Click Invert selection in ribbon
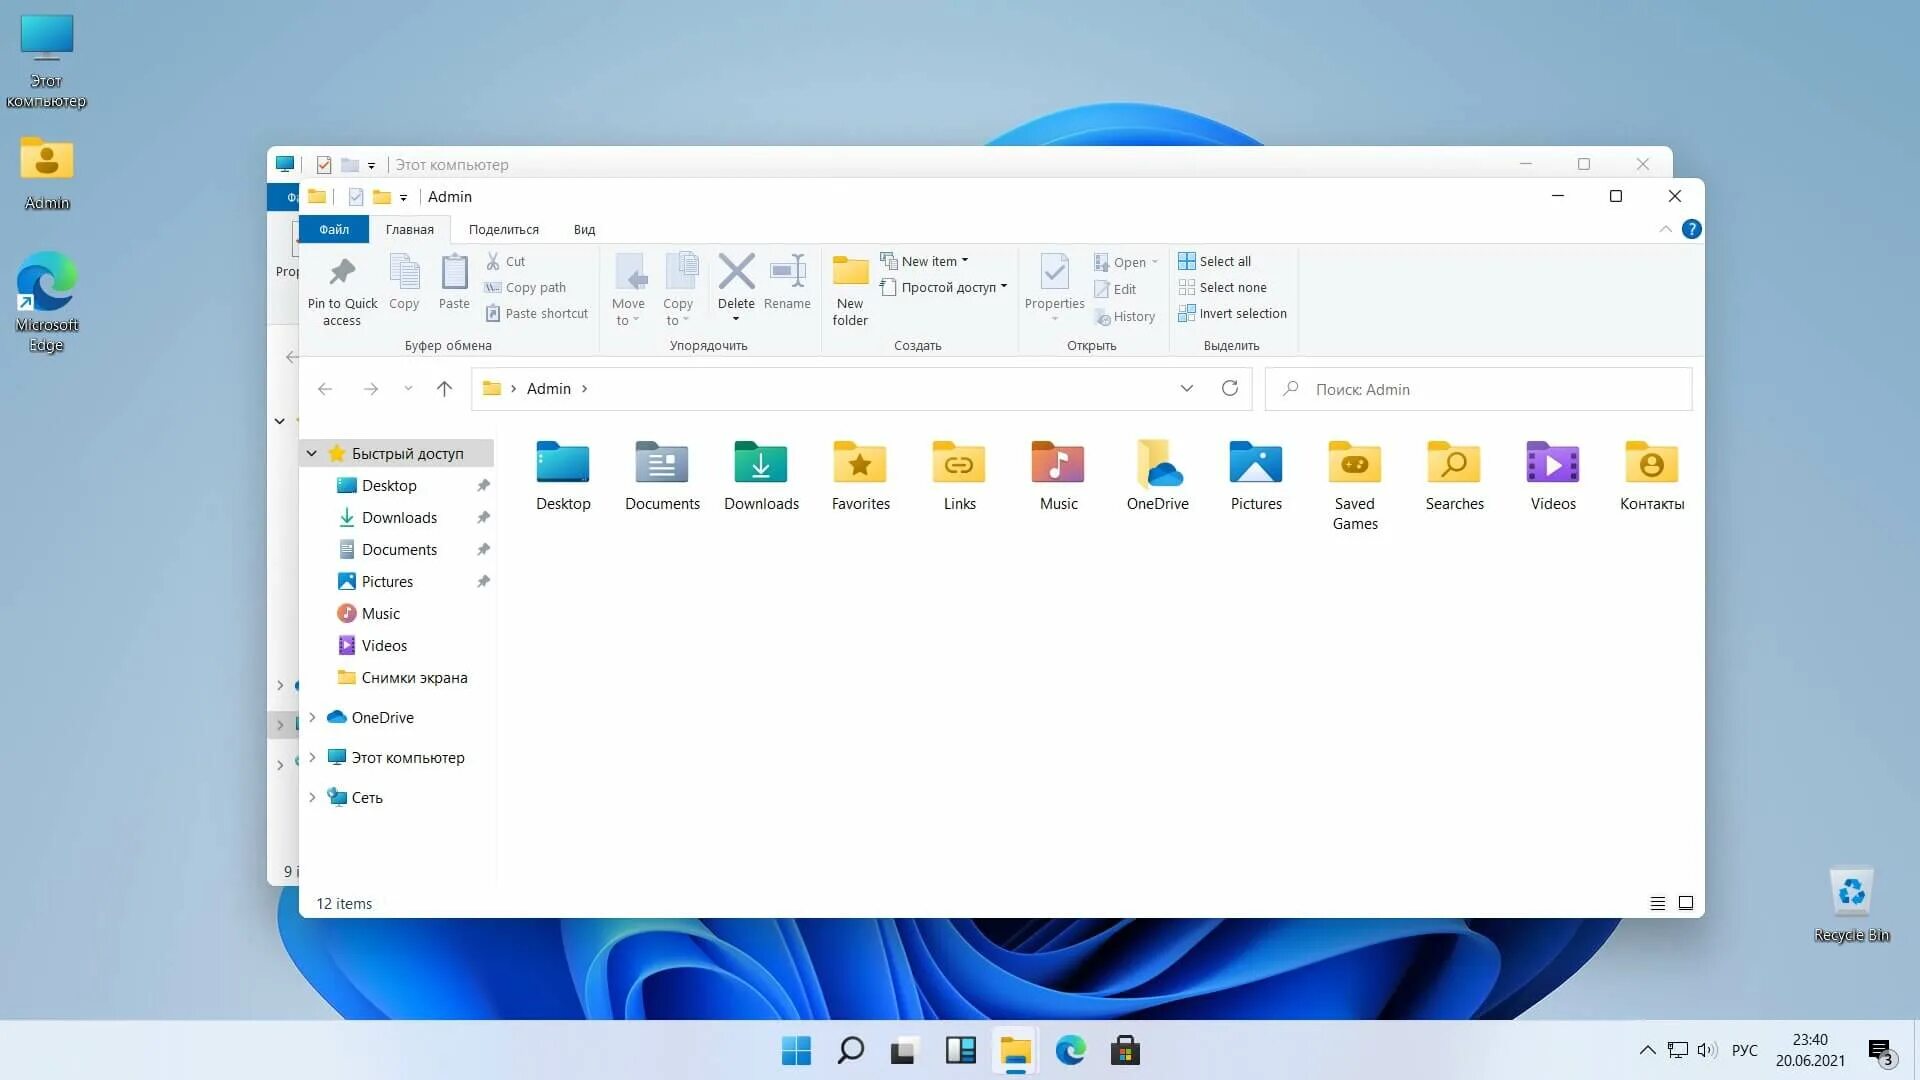Viewport: 1920px width, 1080px height. point(1232,313)
